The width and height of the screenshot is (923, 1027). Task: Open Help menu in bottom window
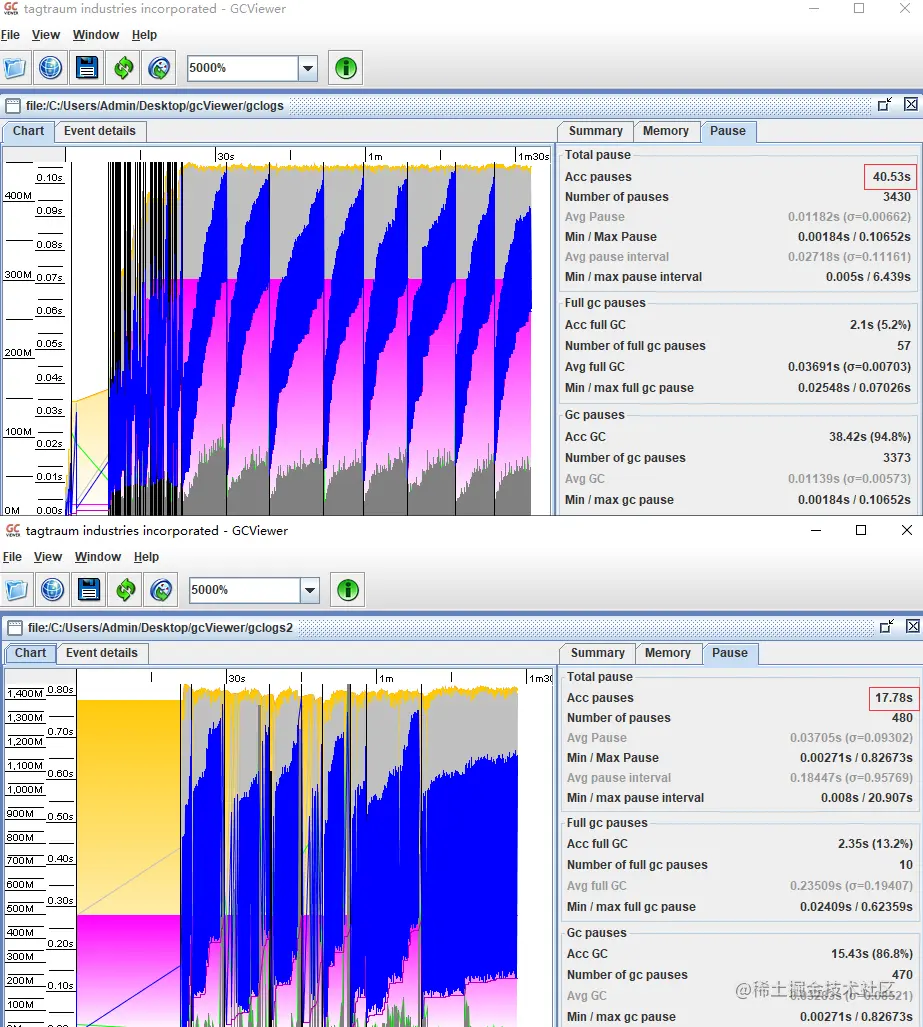pos(146,557)
